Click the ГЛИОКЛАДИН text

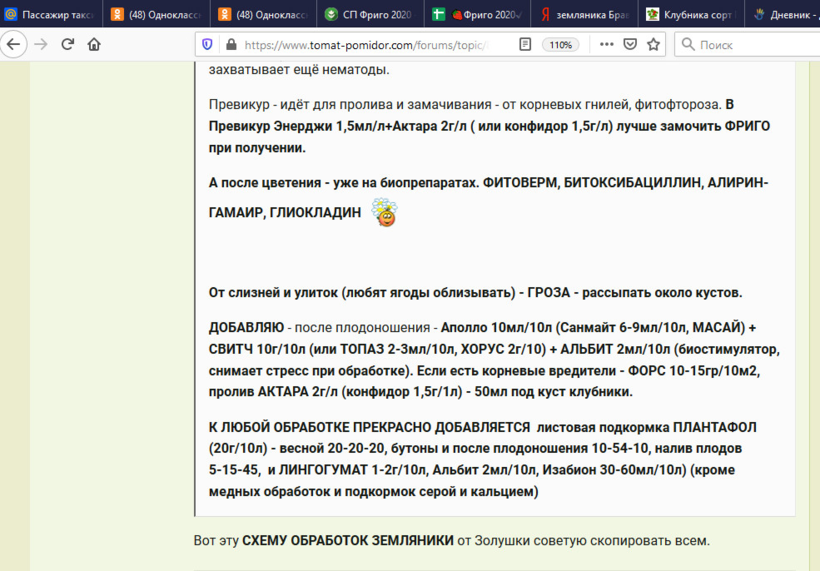(315, 212)
